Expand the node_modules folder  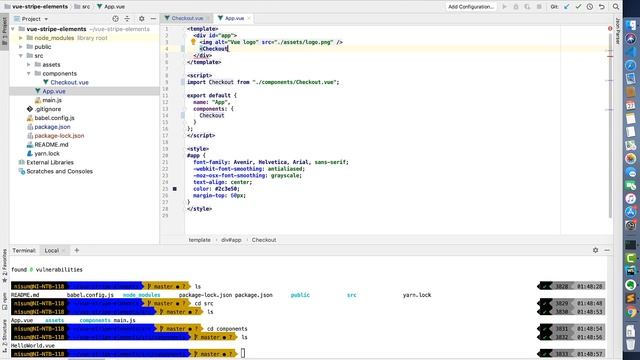[21, 38]
